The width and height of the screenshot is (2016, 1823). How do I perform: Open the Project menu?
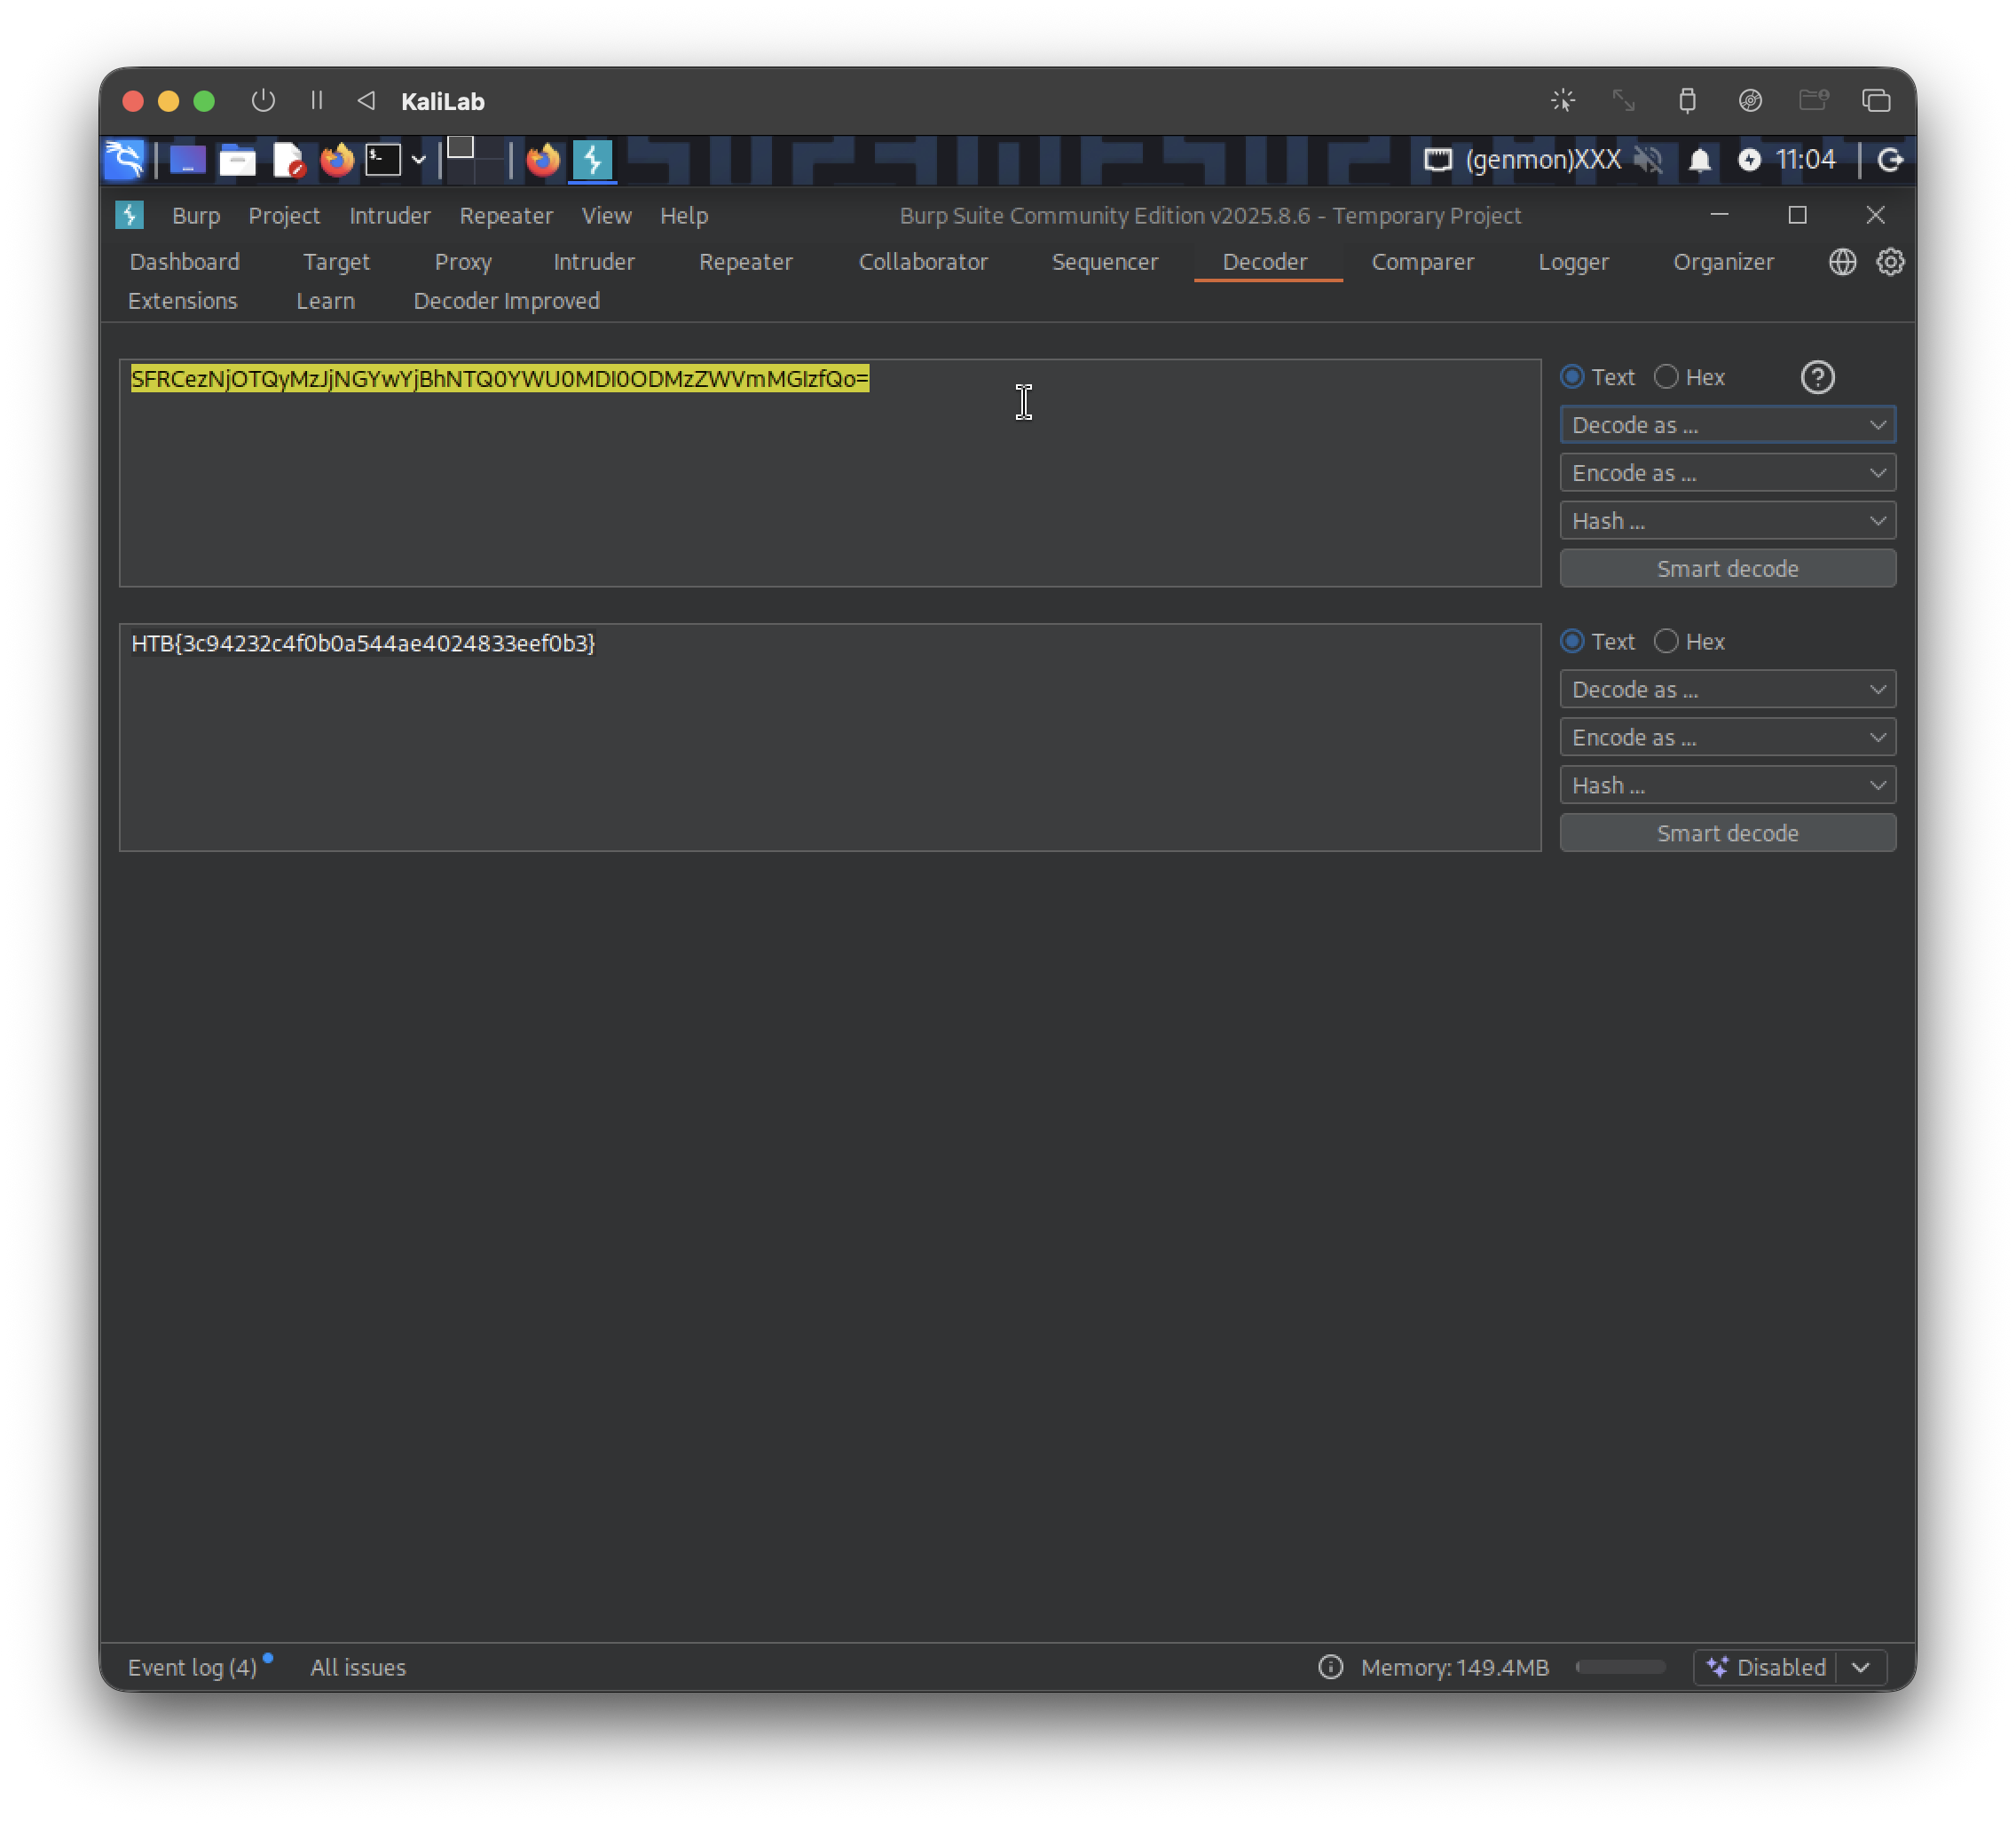point(284,215)
